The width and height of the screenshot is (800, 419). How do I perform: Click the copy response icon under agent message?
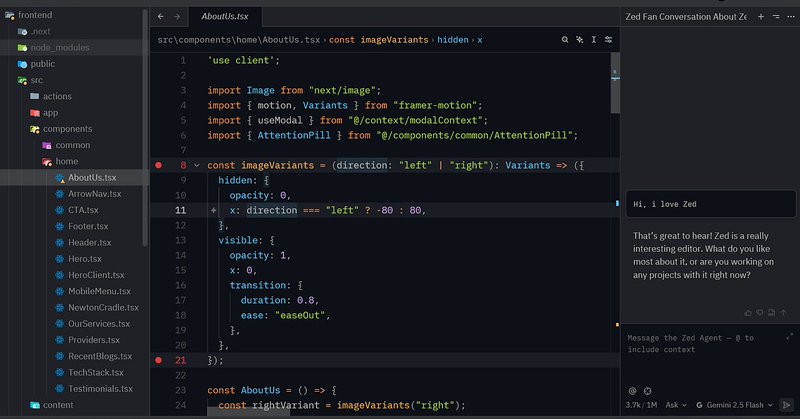click(771, 312)
